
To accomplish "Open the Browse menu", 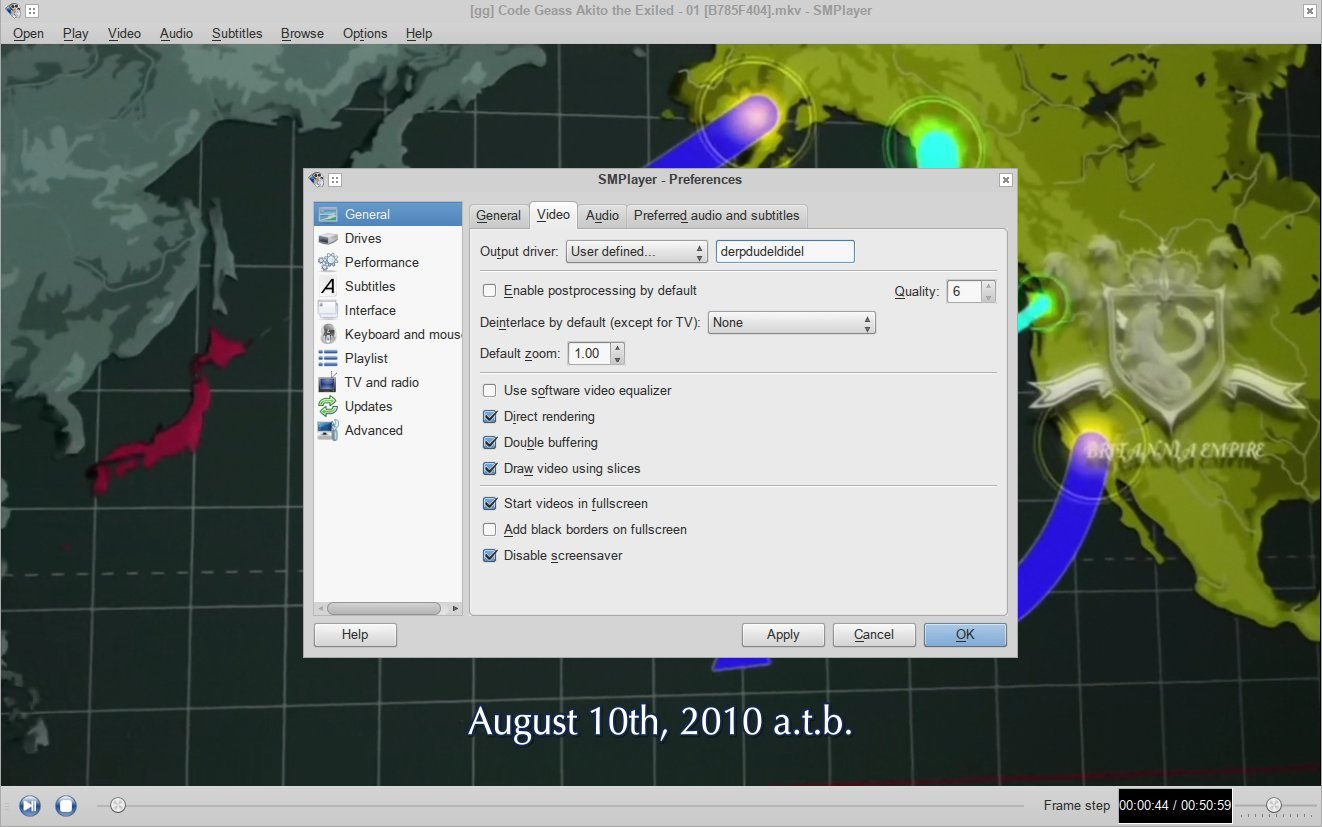I will click(x=302, y=33).
